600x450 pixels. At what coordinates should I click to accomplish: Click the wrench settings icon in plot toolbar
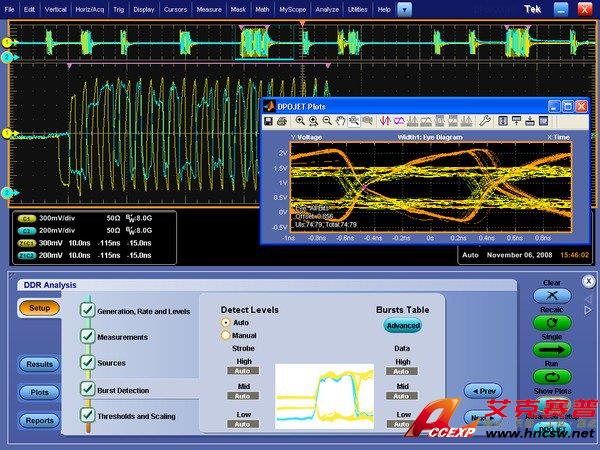[x=485, y=121]
